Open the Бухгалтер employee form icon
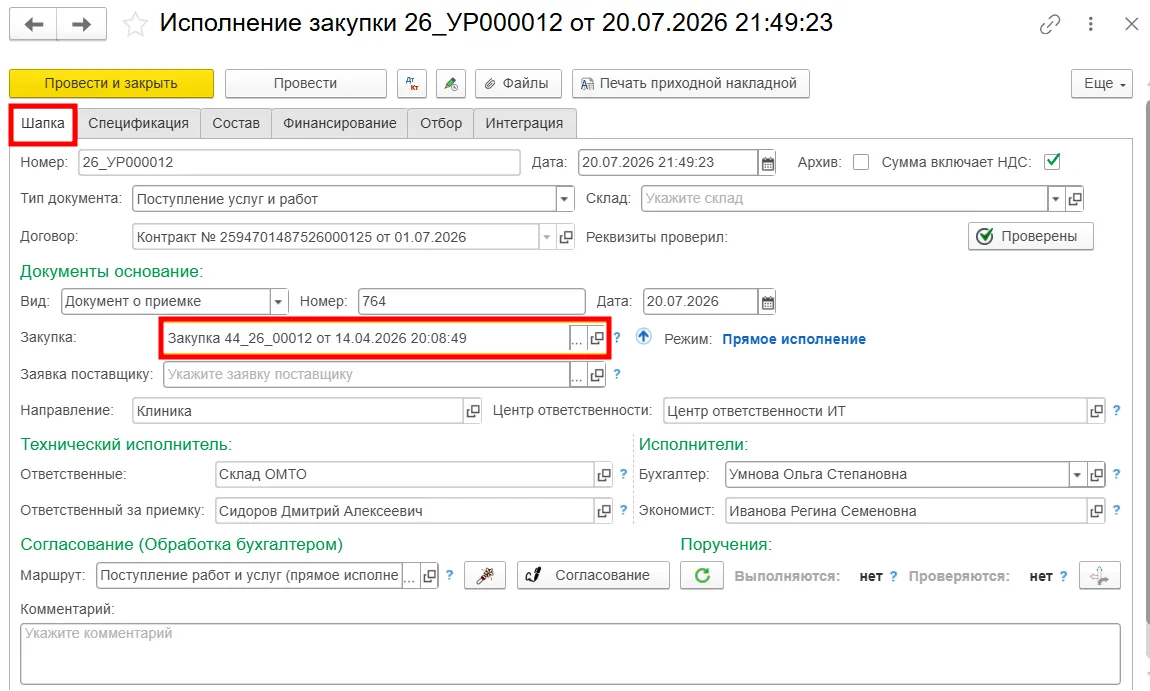Screen dimensions: 1150x691 coord(1096,475)
